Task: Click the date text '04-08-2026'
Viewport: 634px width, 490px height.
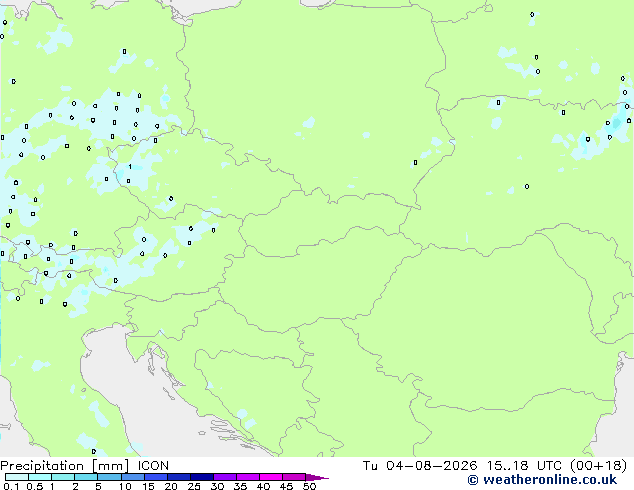Action: pyautogui.click(x=431, y=466)
